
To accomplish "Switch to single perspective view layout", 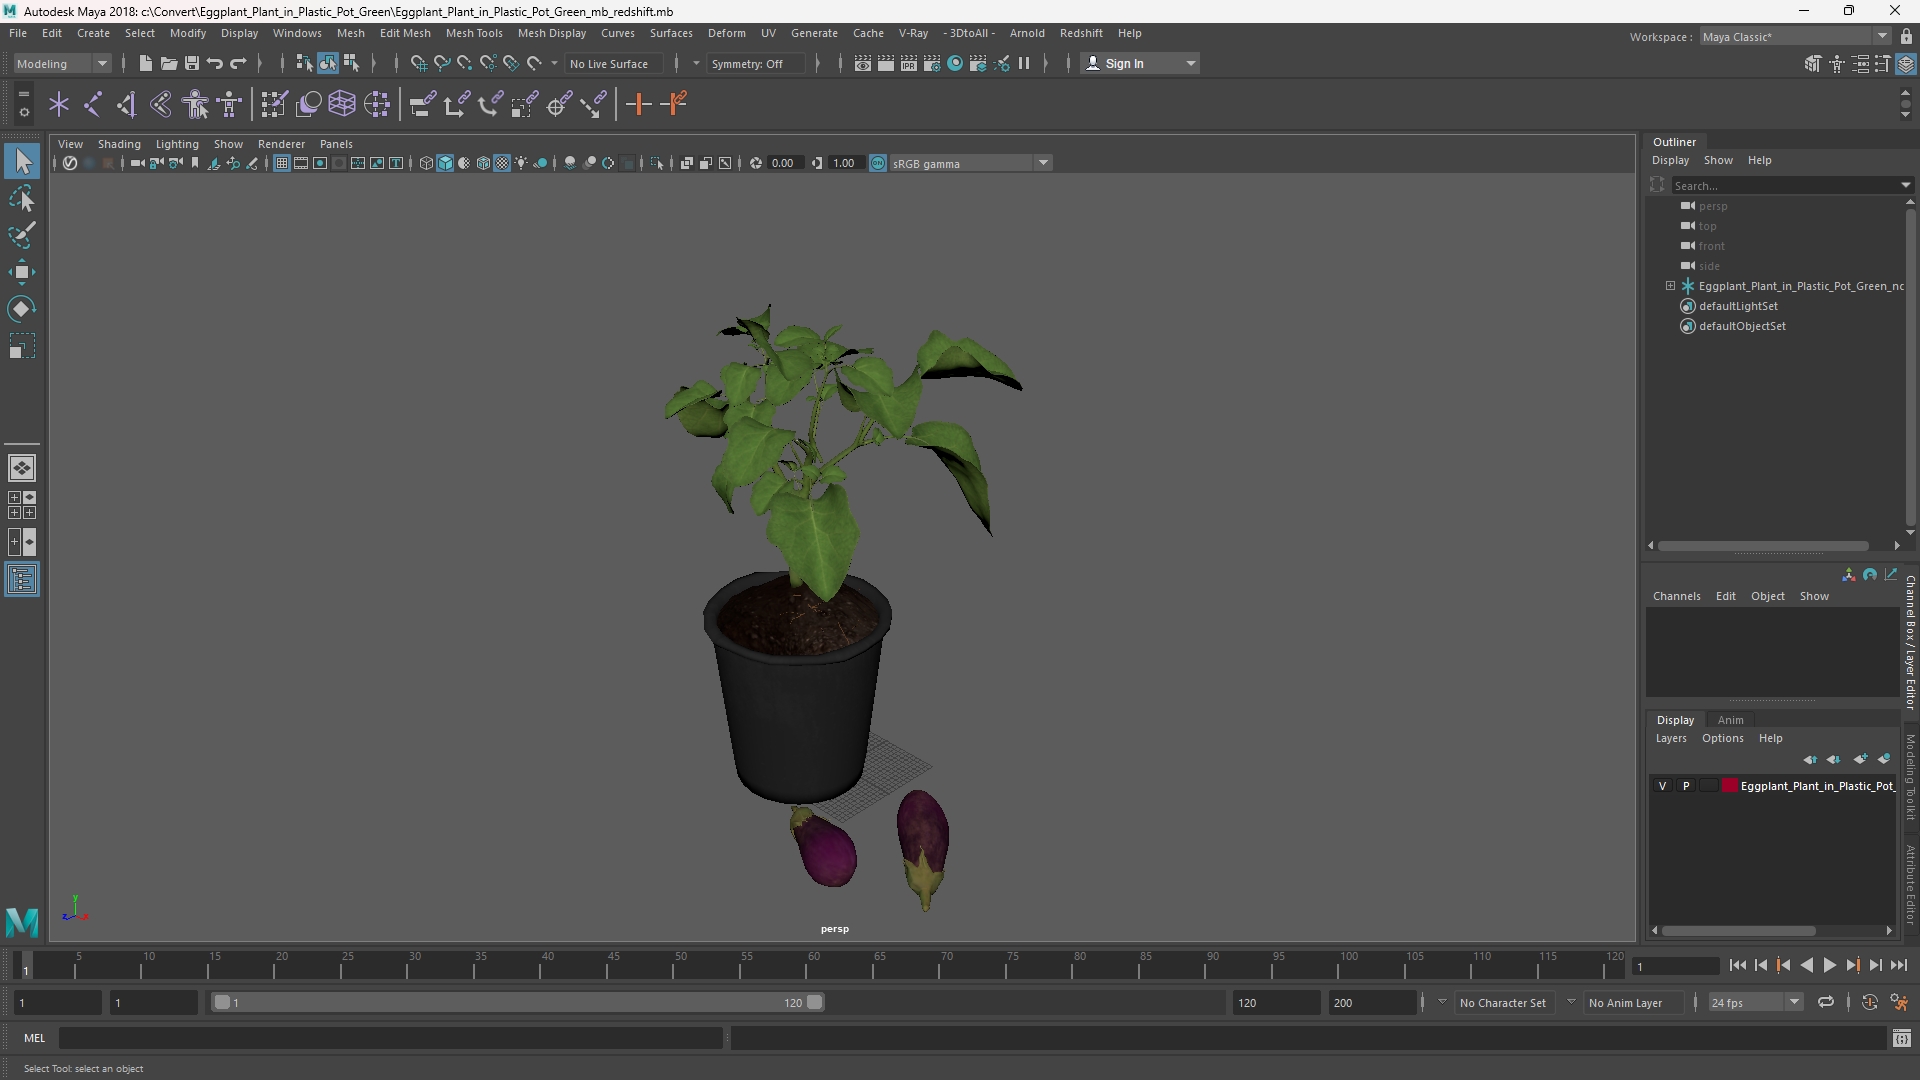I will [22, 468].
